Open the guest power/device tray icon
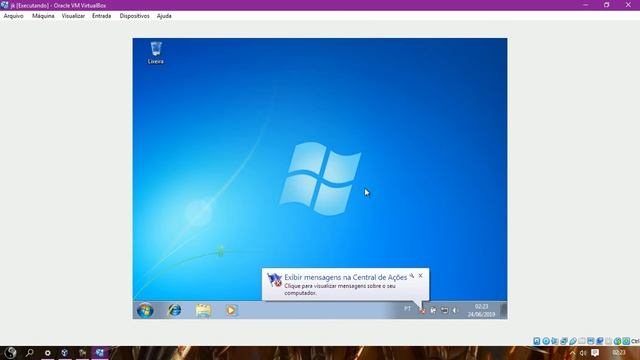This screenshot has width=640, height=360. pos(433,311)
